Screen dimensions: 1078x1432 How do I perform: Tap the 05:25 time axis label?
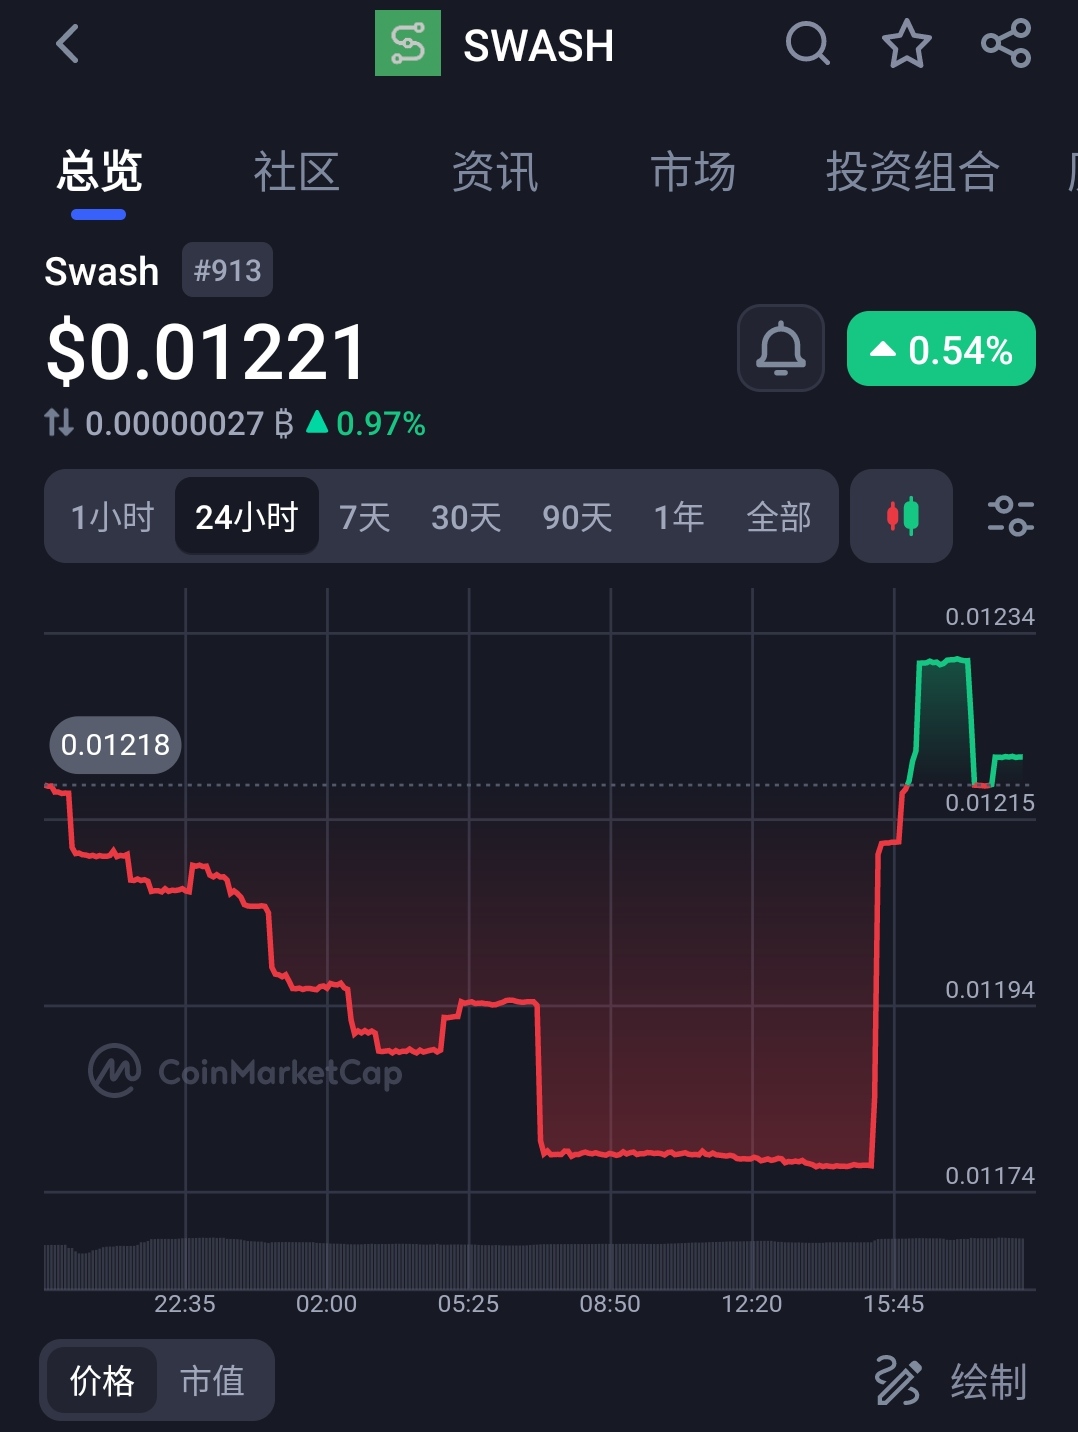[468, 1303]
